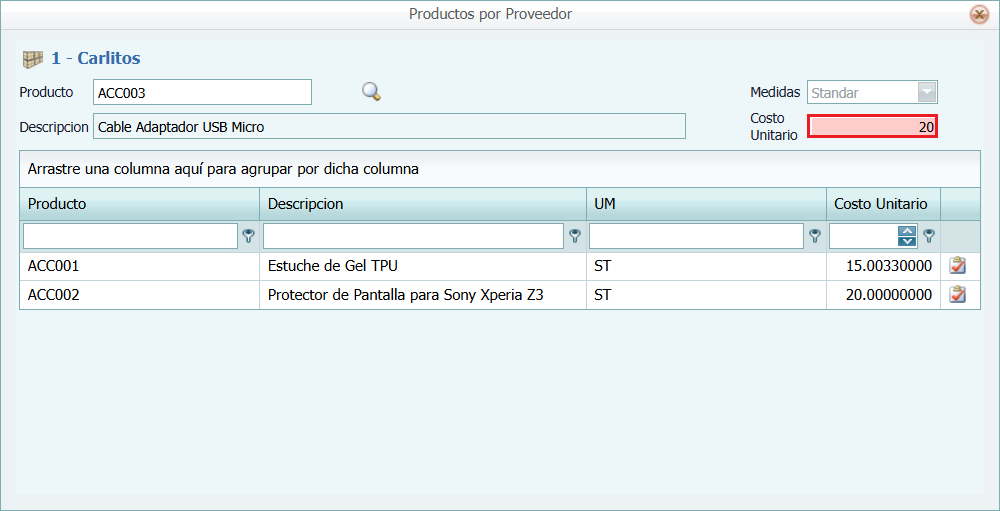The width and height of the screenshot is (1000, 511).
Task: Expand the Medidas dropdown
Action: pyautogui.click(x=927, y=93)
